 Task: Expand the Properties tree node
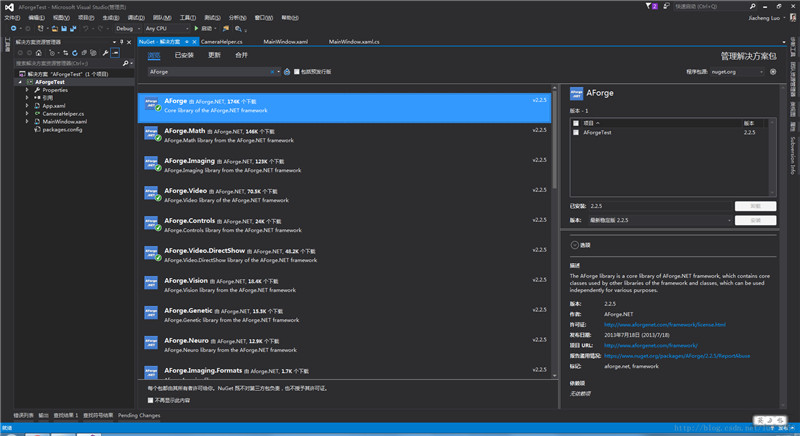pos(27,90)
